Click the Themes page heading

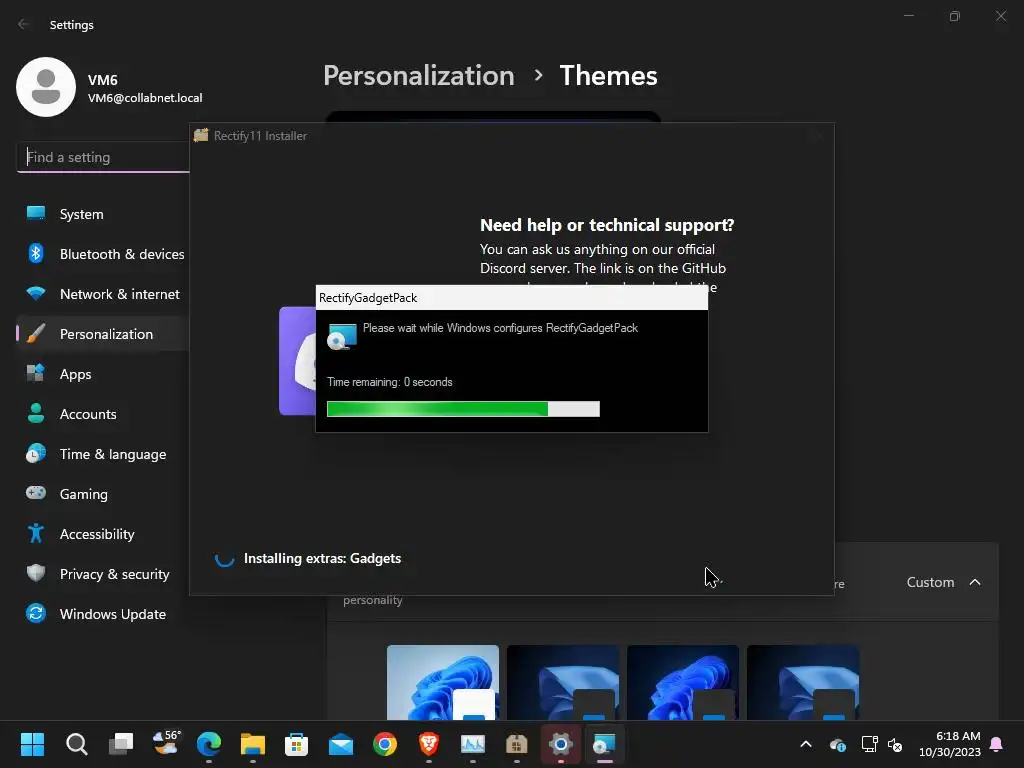pyautogui.click(x=608, y=76)
